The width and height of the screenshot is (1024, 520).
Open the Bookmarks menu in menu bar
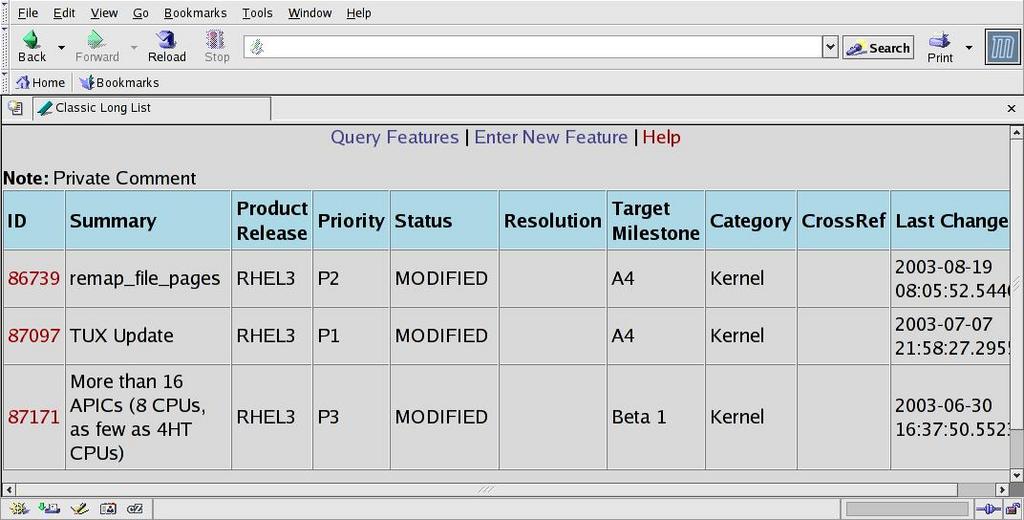195,13
